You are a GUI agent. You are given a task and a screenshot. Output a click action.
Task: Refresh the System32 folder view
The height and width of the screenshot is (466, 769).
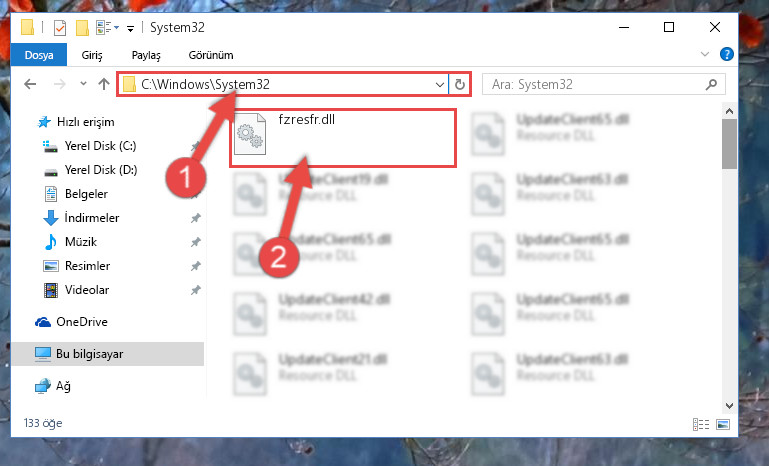click(460, 84)
